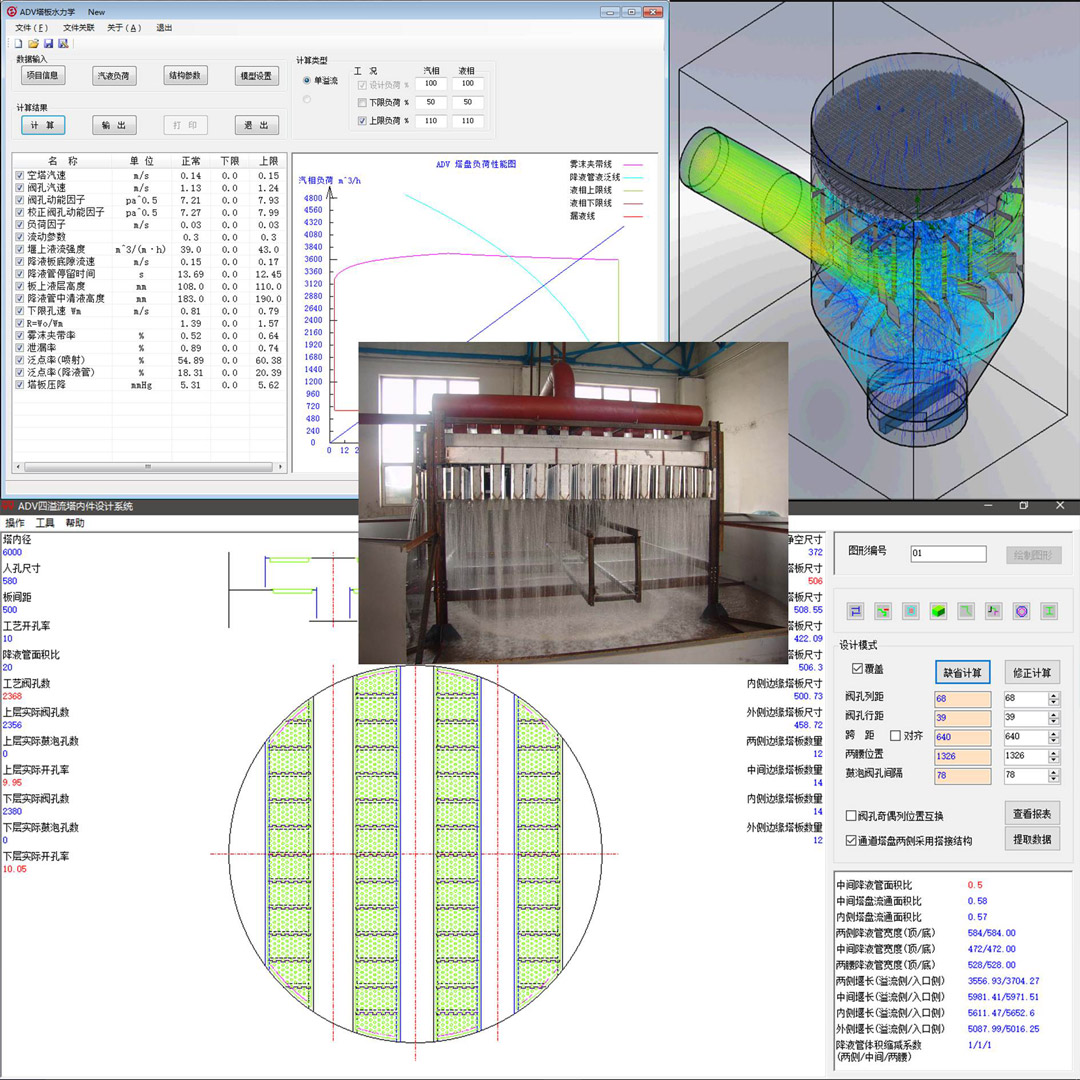
Task: Click the 图形编号 input field
Action: click(948, 554)
